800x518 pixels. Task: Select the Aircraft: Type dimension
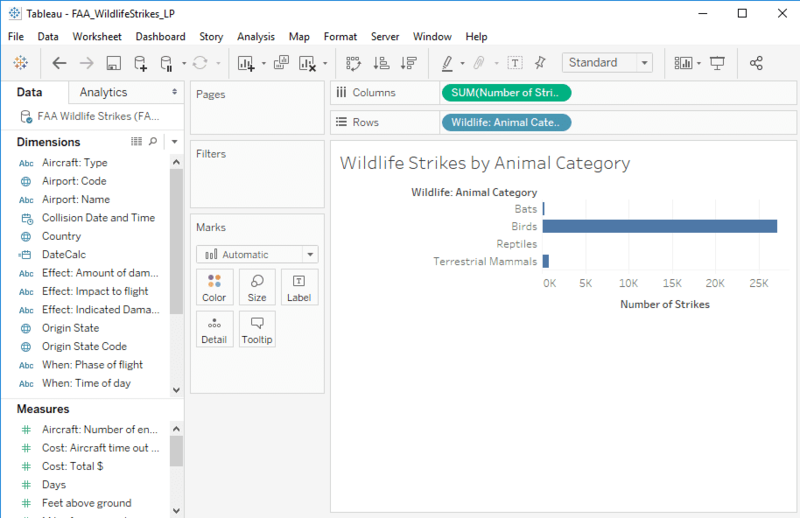[74, 163]
